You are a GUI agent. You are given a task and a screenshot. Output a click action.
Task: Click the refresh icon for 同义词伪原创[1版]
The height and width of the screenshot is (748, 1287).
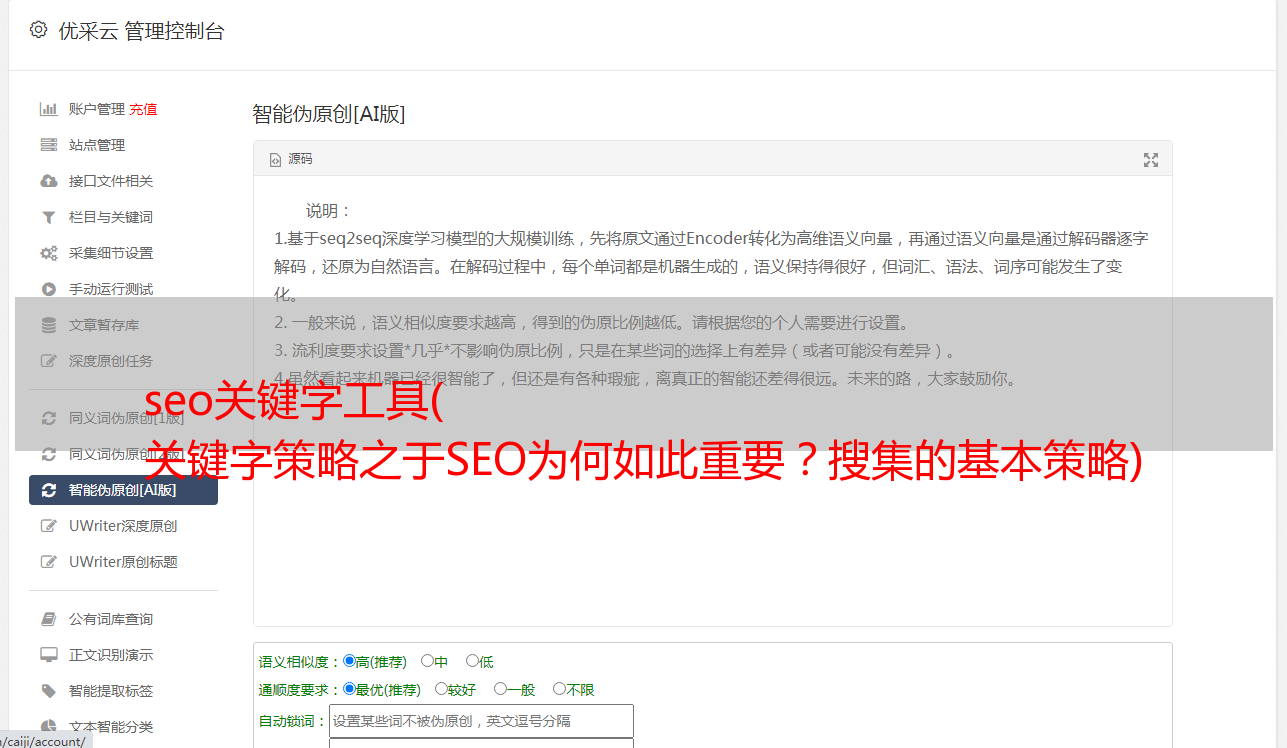pos(48,418)
